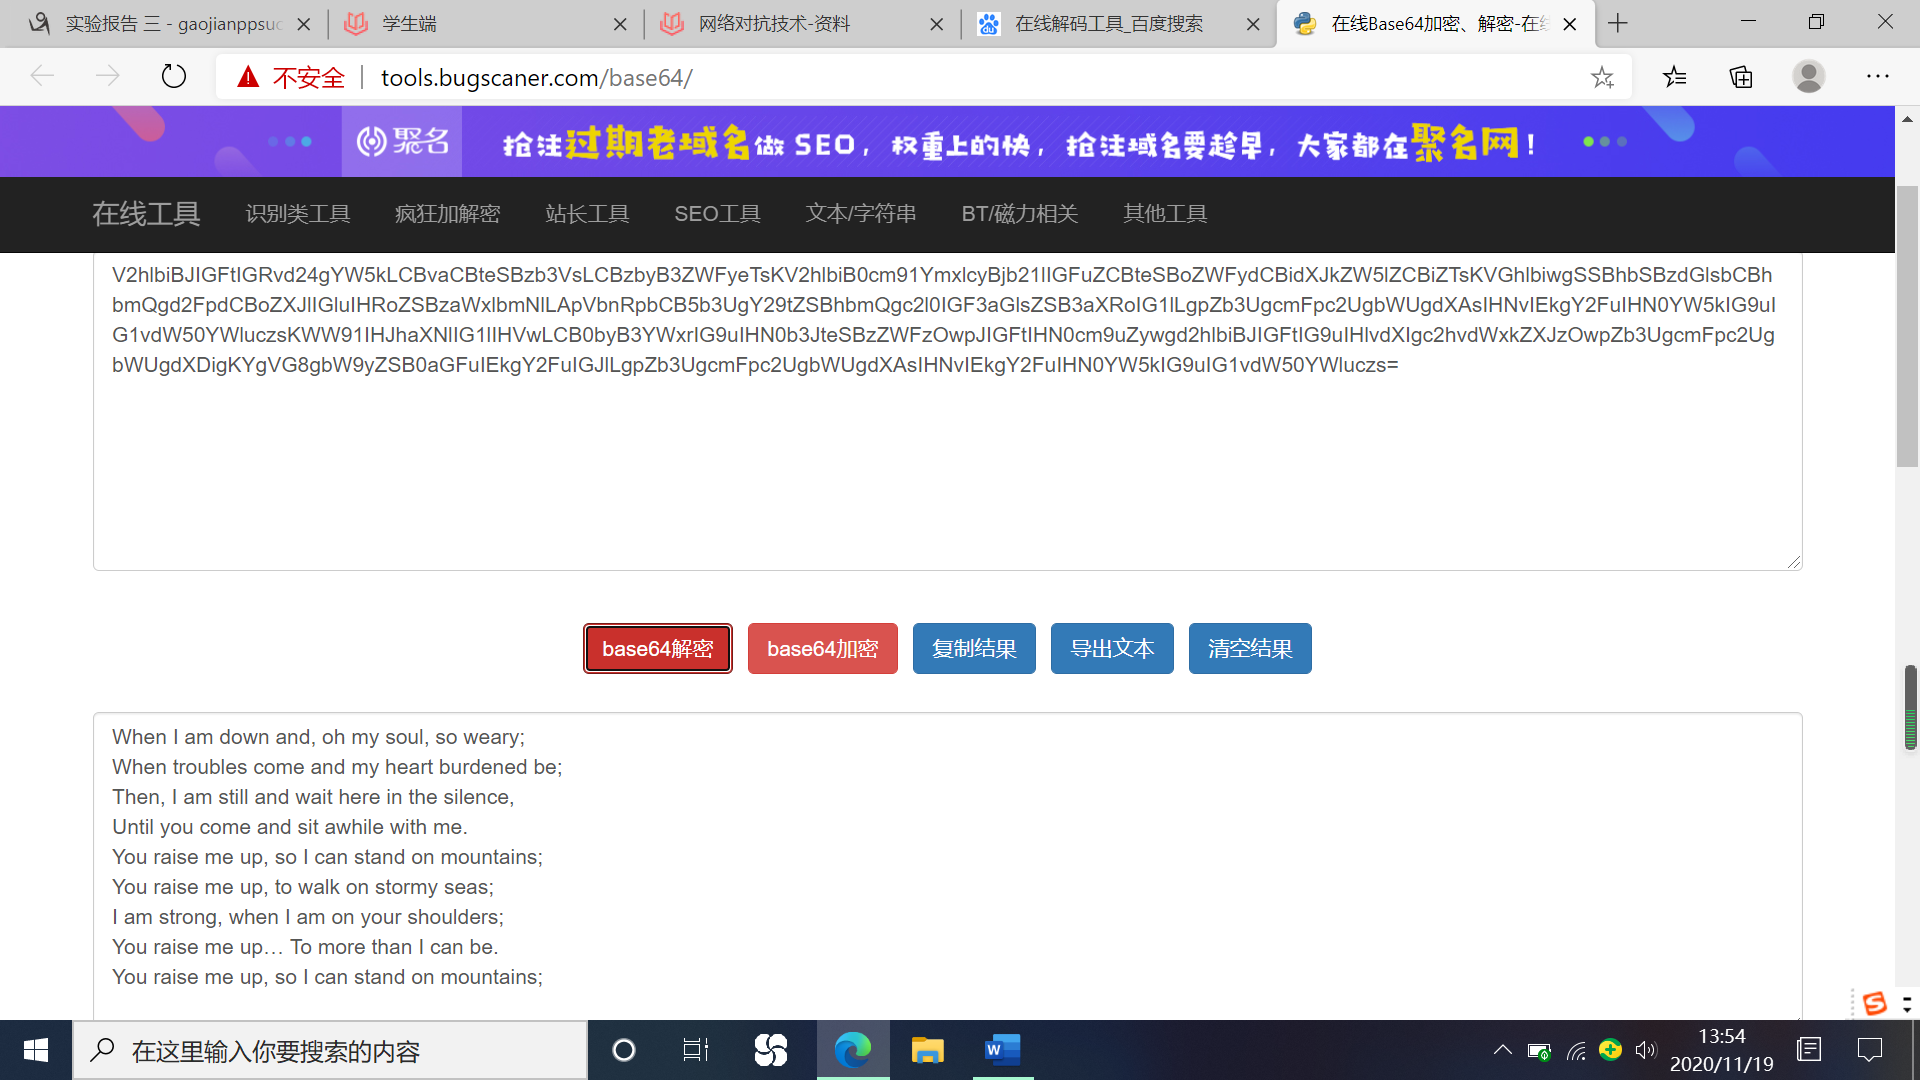Screen dimensions: 1920x1080
Task: Open the new tab plus button
Action: coord(1618,23)
